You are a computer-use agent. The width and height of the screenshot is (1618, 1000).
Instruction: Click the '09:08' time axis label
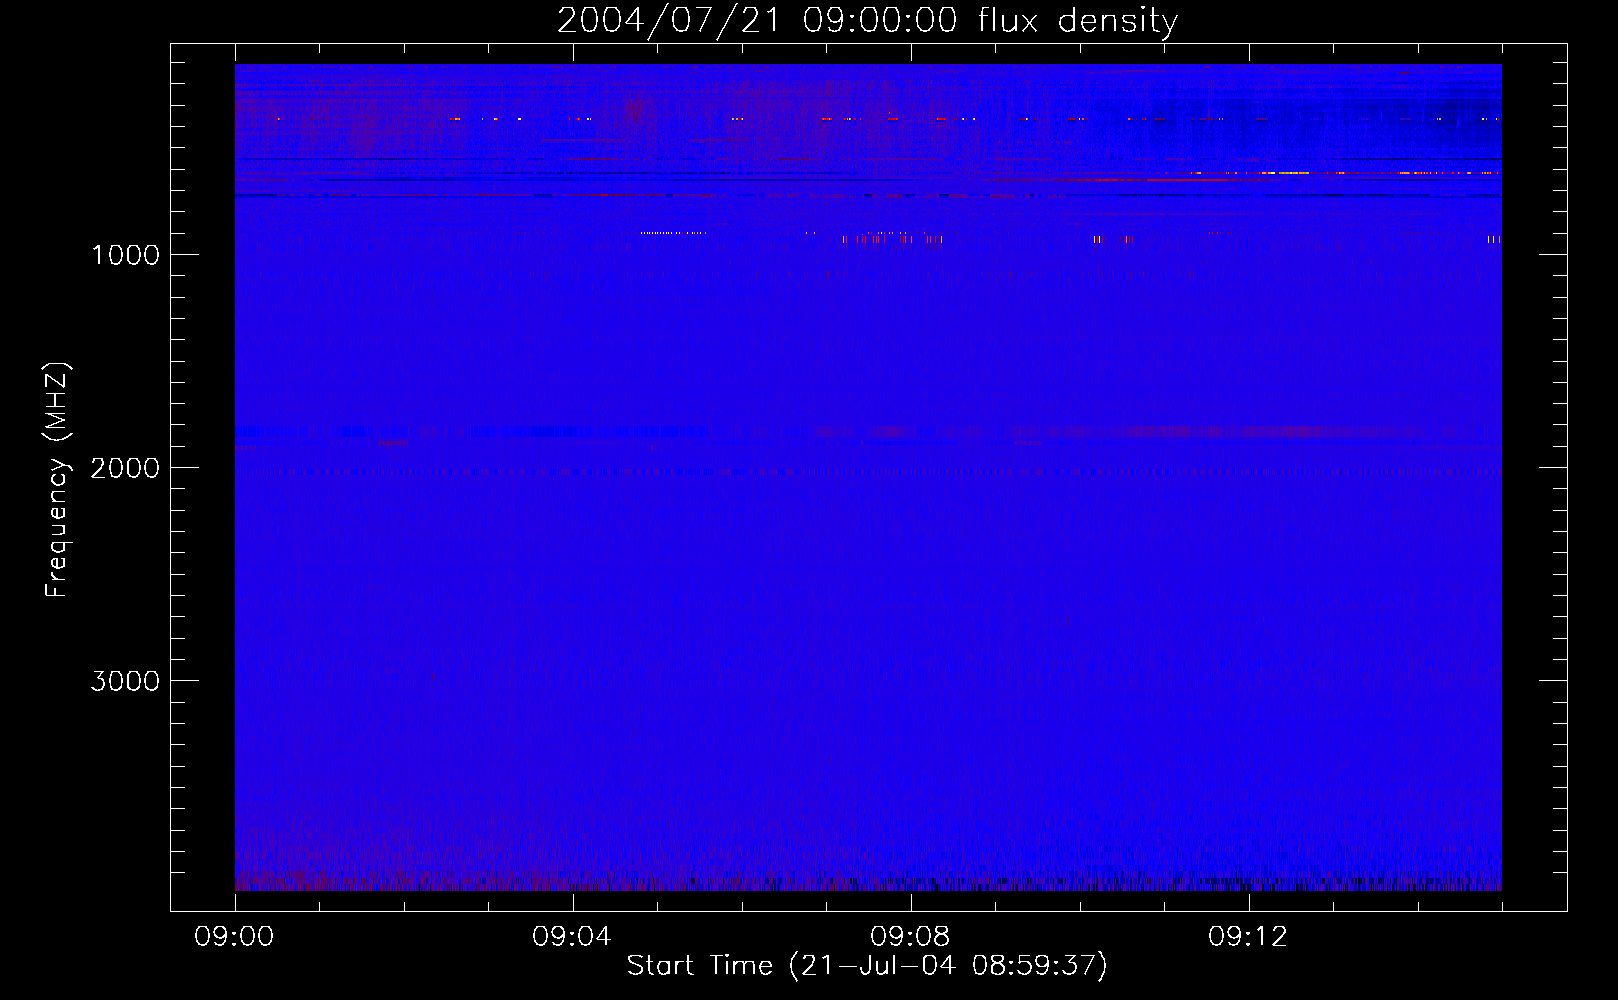[911, 937]
